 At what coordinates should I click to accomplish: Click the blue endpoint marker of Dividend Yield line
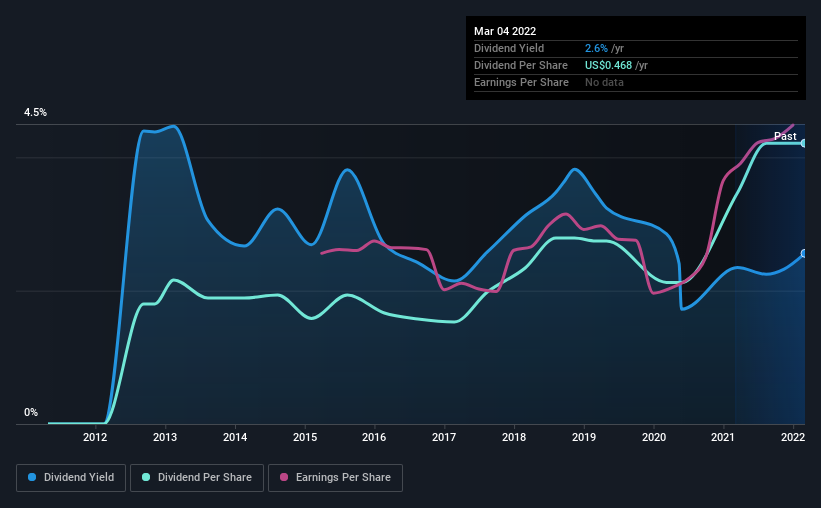click(804, 253)
